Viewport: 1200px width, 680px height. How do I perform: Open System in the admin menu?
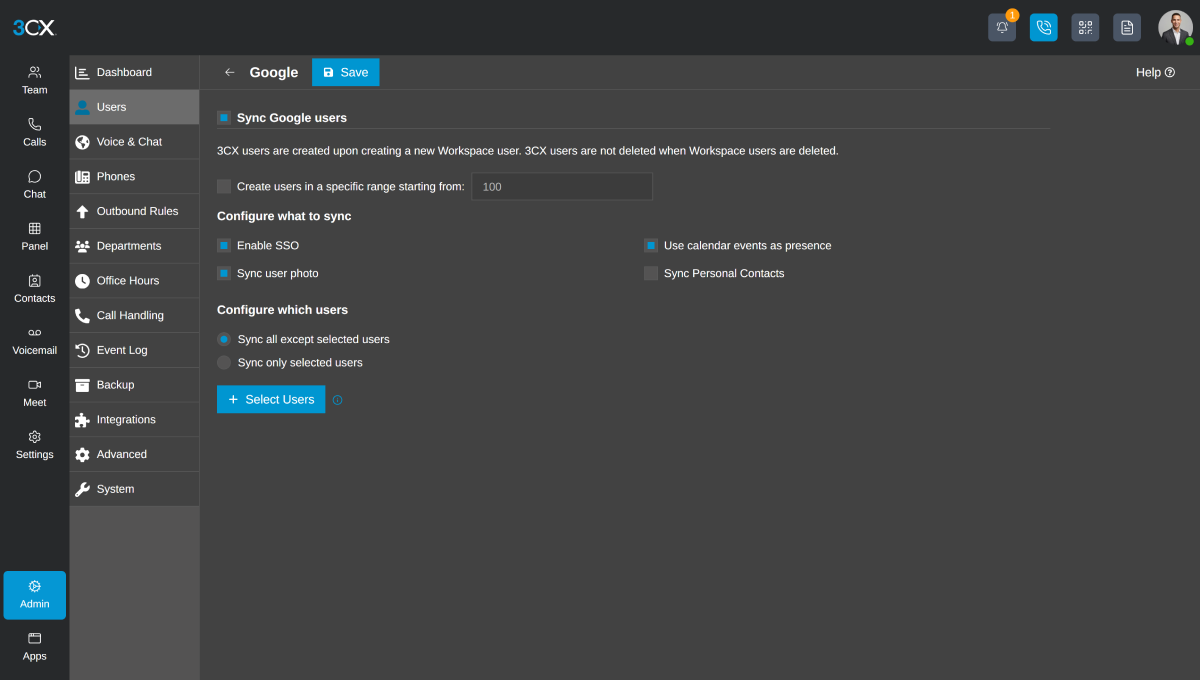[x=135, y=489]
